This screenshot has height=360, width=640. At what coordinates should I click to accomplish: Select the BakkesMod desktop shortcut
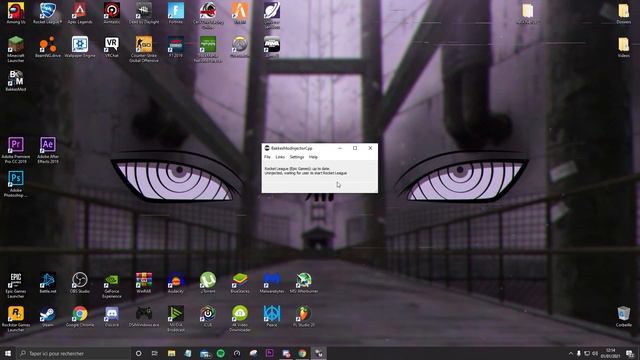pos(16,80)
